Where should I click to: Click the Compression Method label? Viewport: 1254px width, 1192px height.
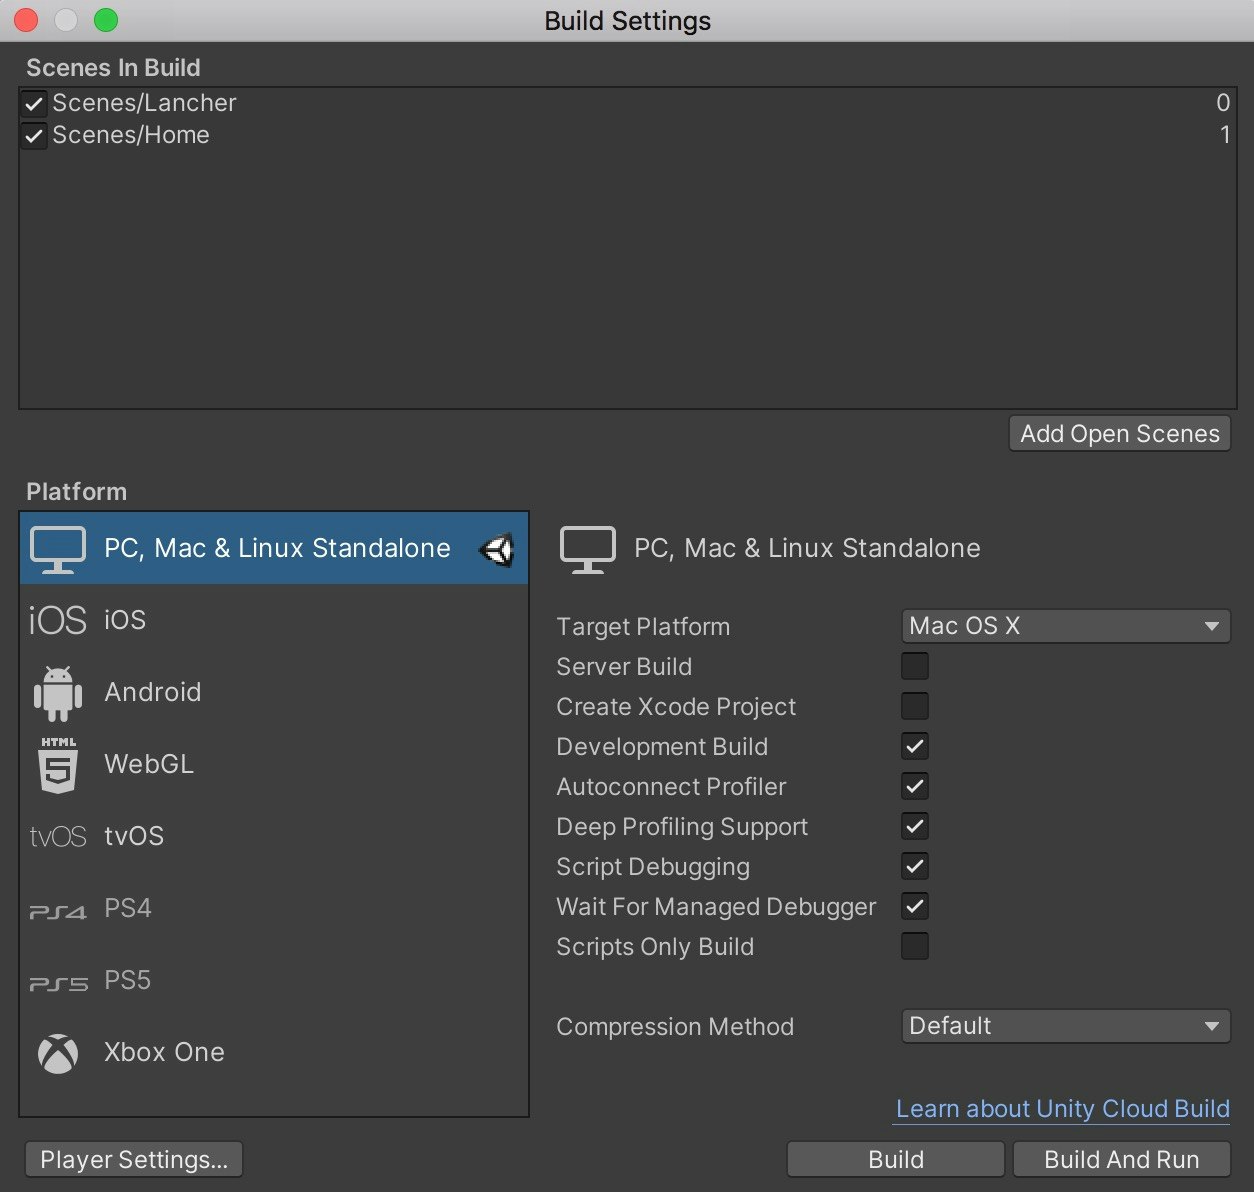click(675, 1027)
